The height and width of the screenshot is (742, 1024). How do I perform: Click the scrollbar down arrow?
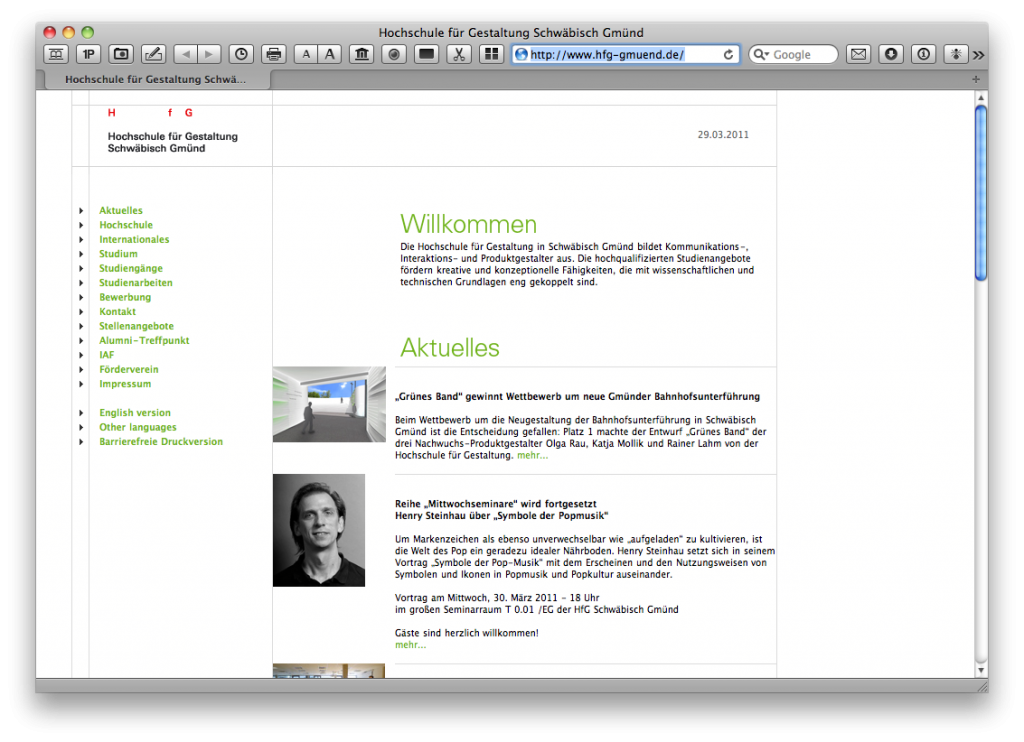point(980,670)
